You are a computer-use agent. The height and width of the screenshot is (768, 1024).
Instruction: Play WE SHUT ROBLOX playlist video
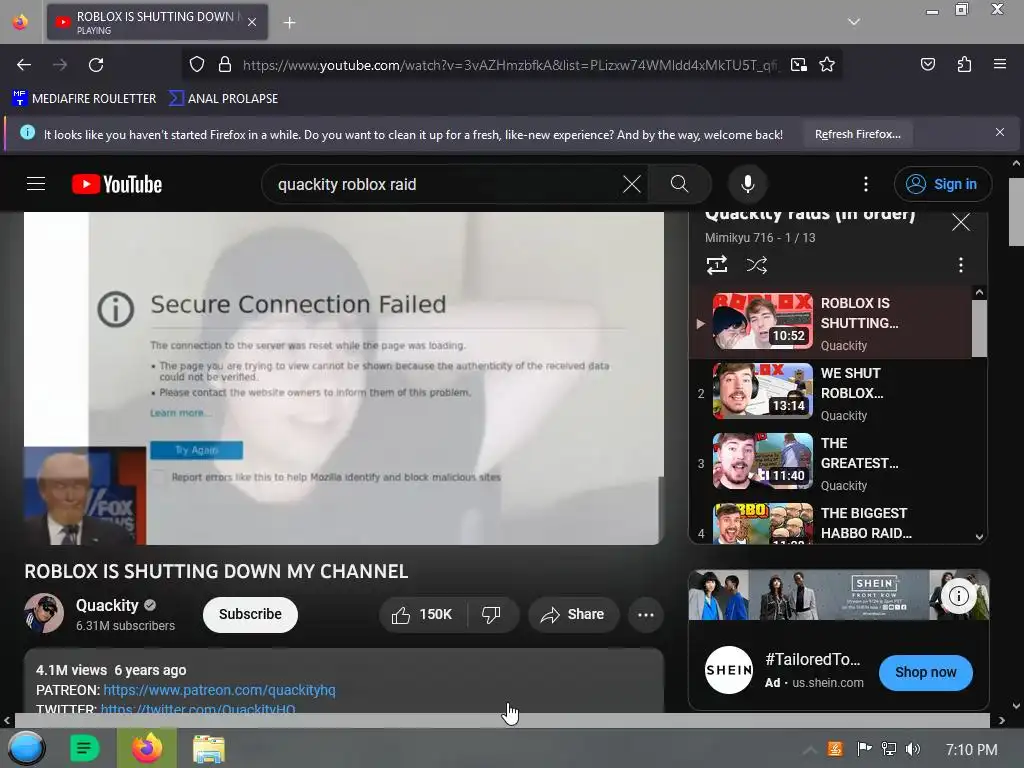coord(832,394)
